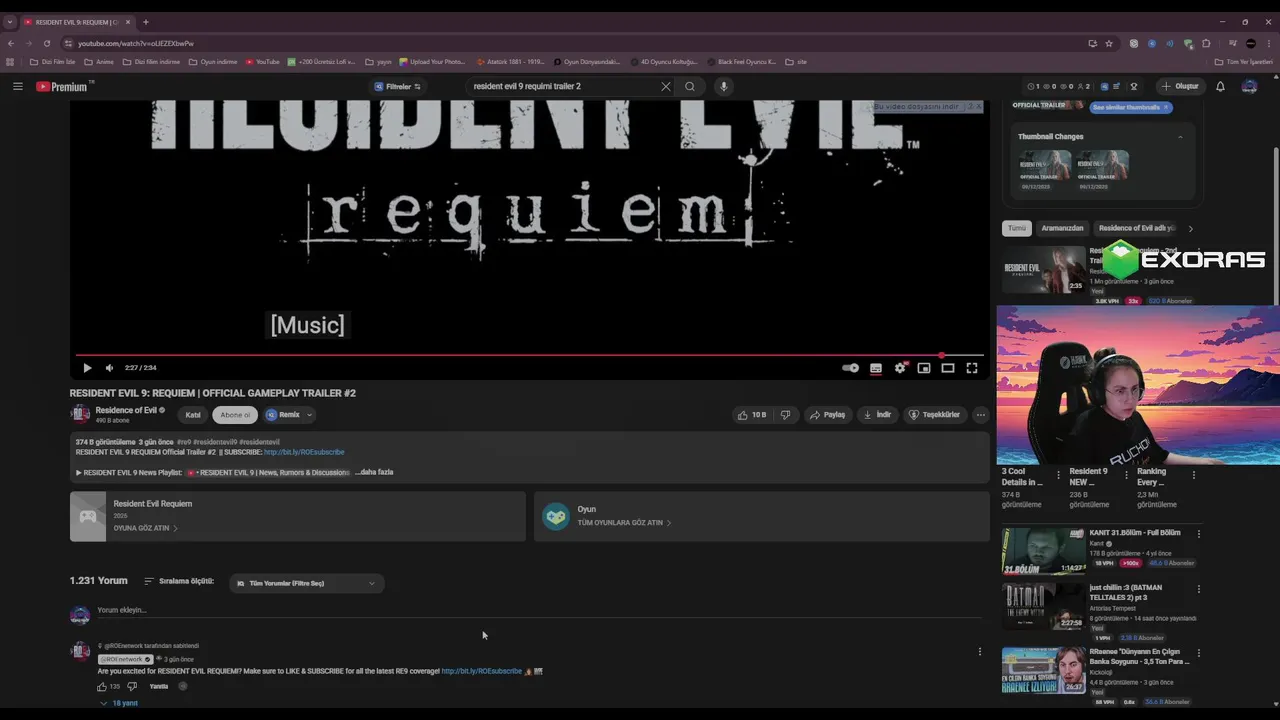
Task: Bookmark page with star icon
Action: pos(1109,43)
